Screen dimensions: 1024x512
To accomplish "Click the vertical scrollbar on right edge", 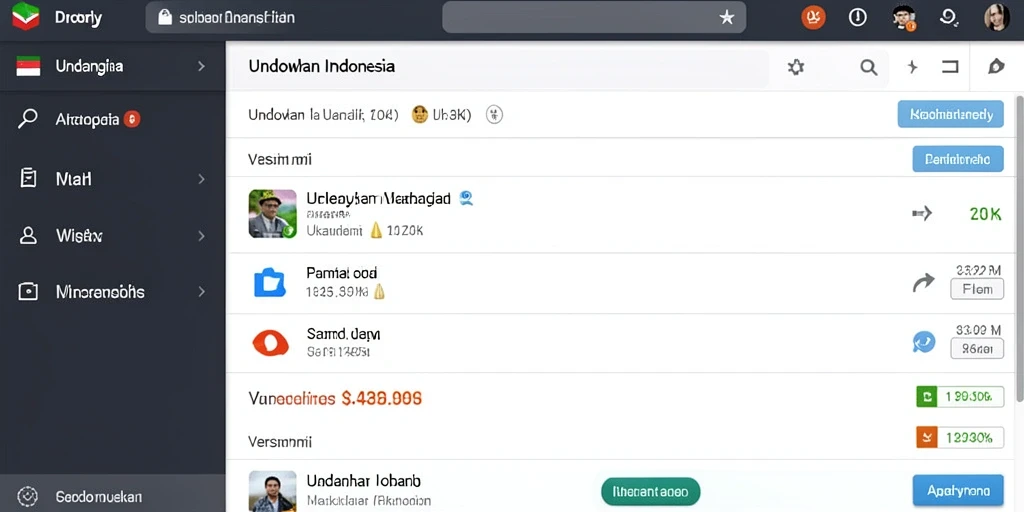I will (1019, 248).
